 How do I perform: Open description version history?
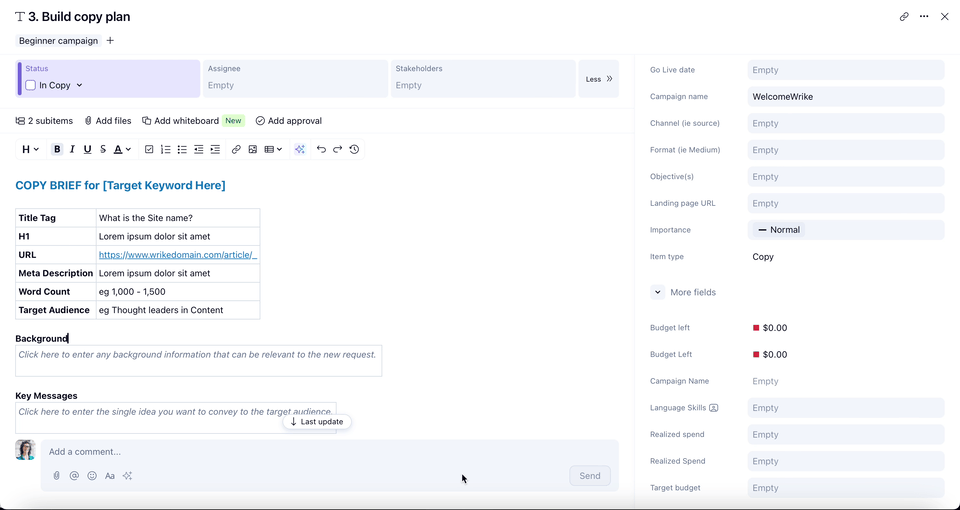tap(354, 149)
